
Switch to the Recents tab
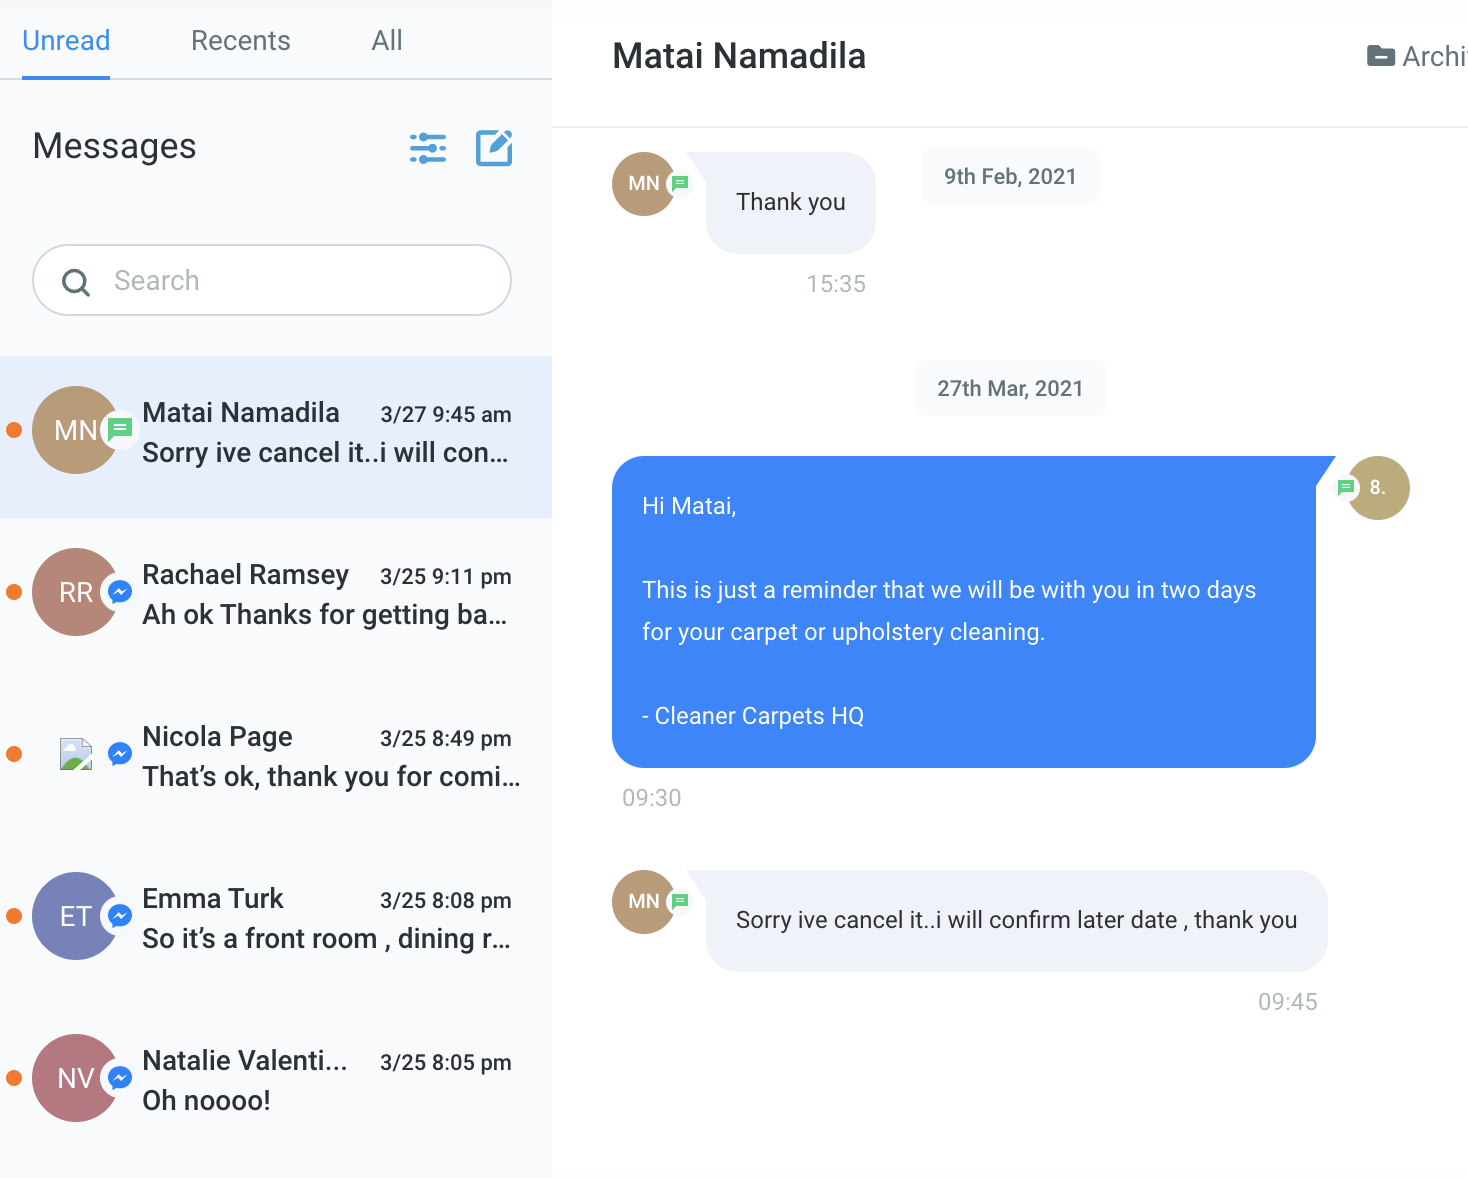click(x=241, y=40)
